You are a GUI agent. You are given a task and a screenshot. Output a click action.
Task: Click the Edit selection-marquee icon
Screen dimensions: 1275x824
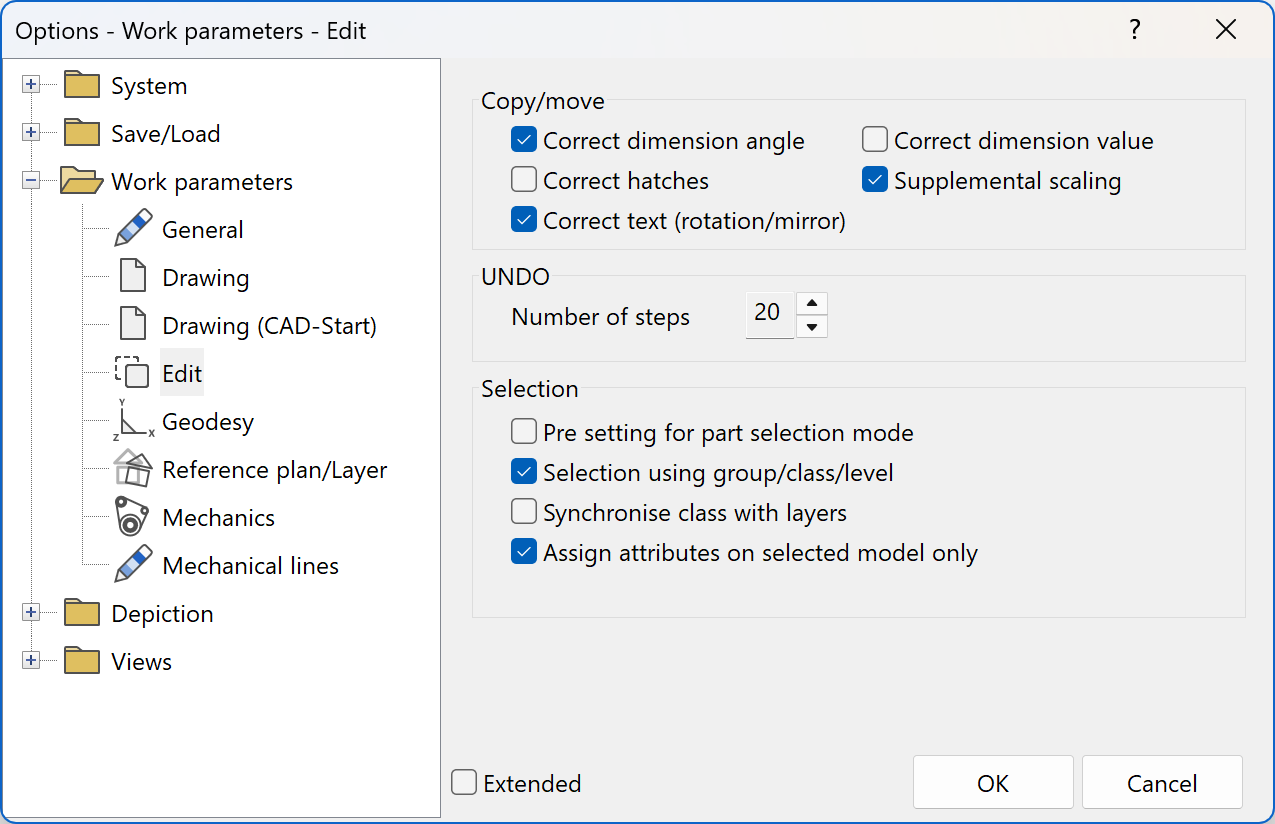tap(131, 372)
